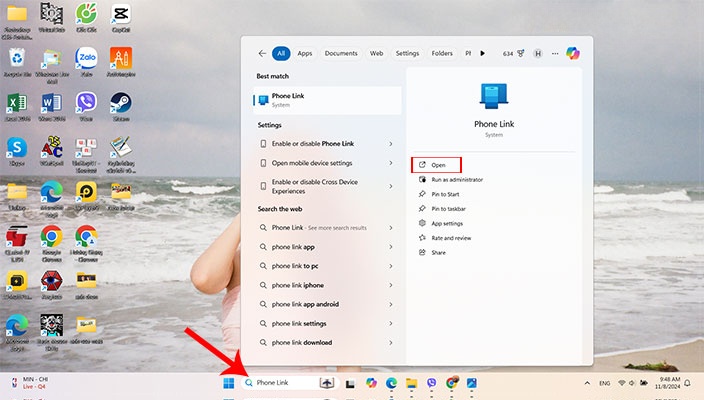Launch Copilot from the taskbar
This screenshot has width=704, height=400.
click(371, 383)
